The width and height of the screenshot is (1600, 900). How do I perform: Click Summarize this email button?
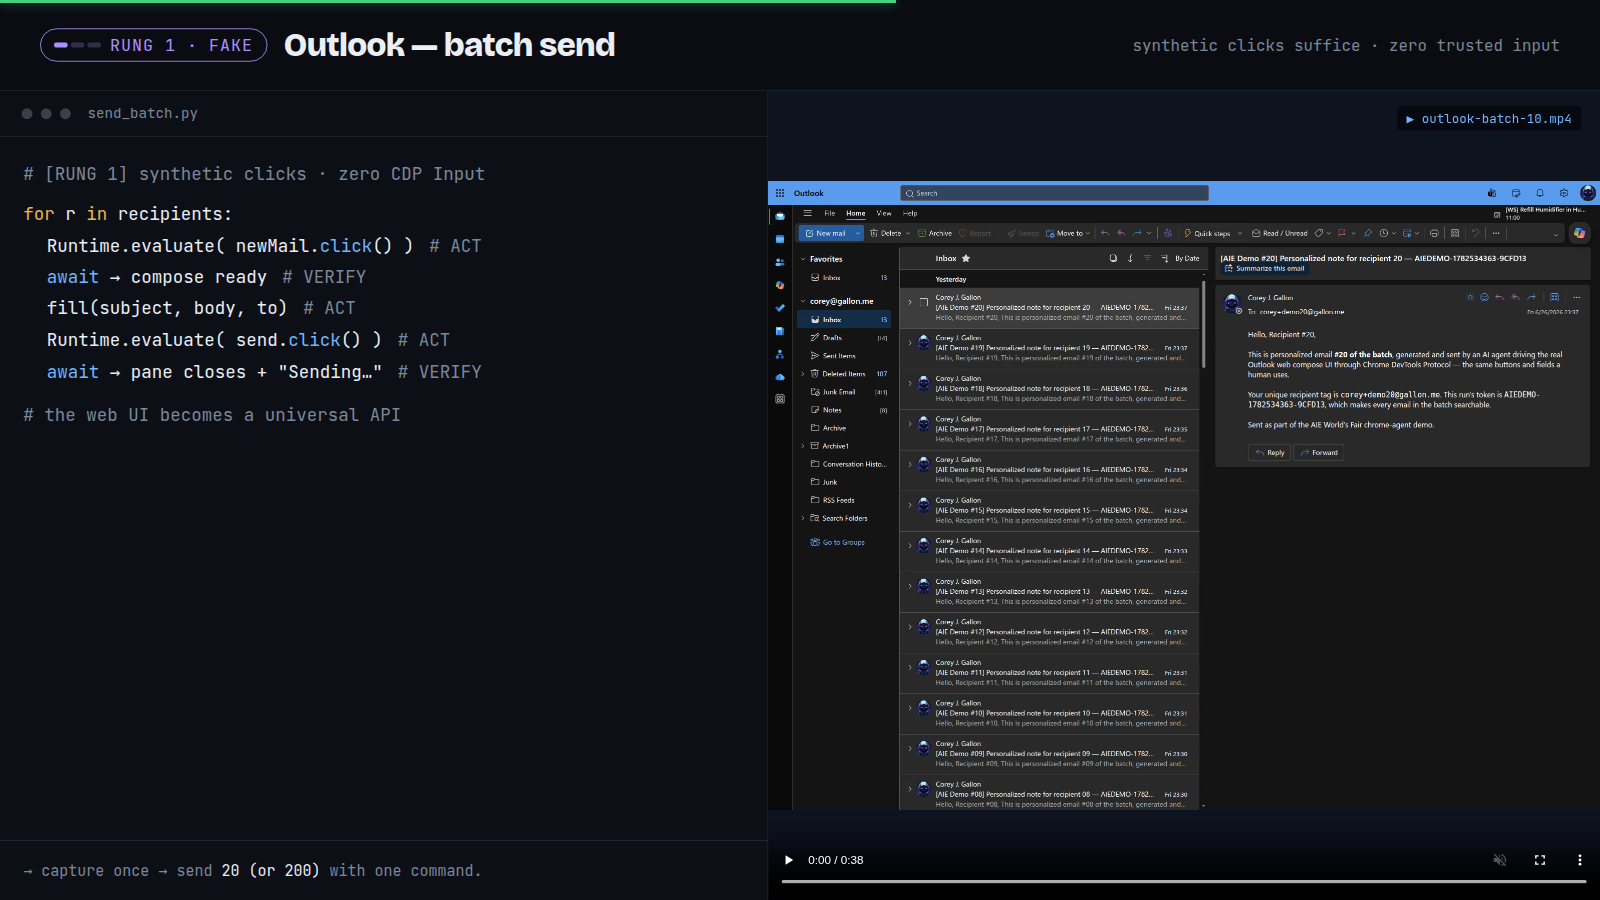point(1265,268)
